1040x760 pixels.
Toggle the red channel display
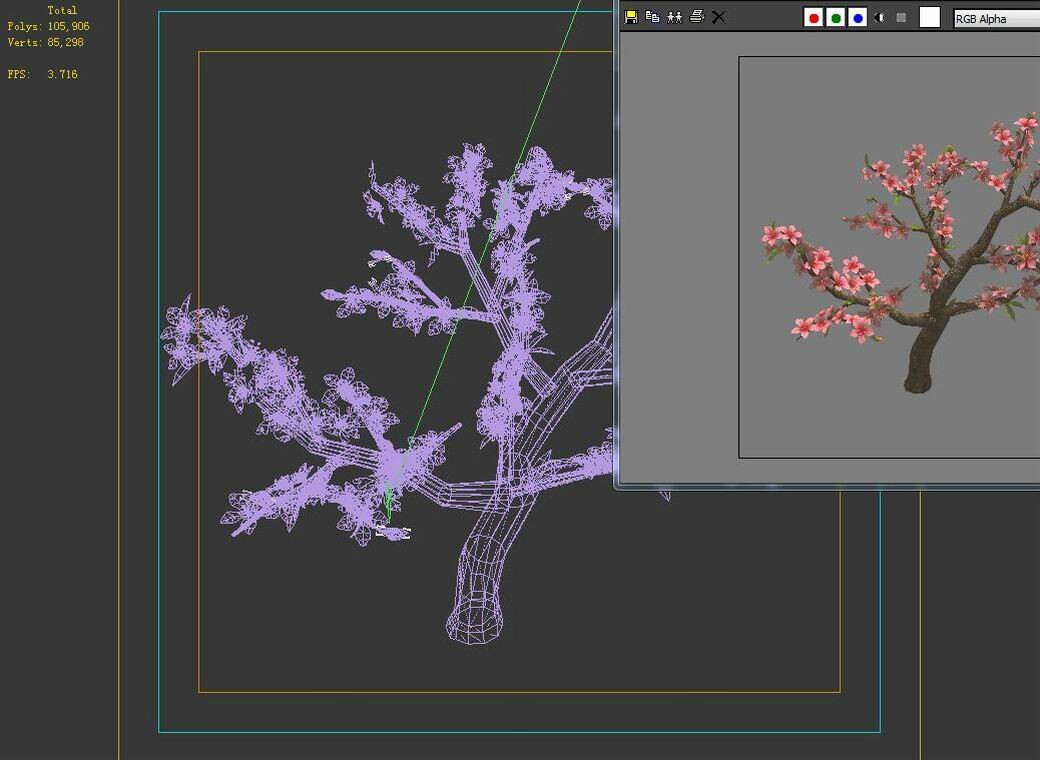tap(814, 17)
